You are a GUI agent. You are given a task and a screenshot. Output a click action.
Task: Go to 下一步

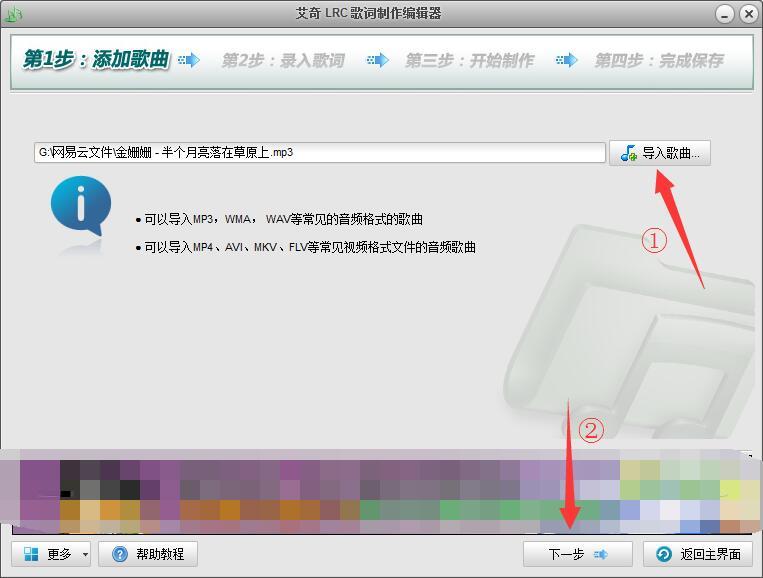point(577,554)
